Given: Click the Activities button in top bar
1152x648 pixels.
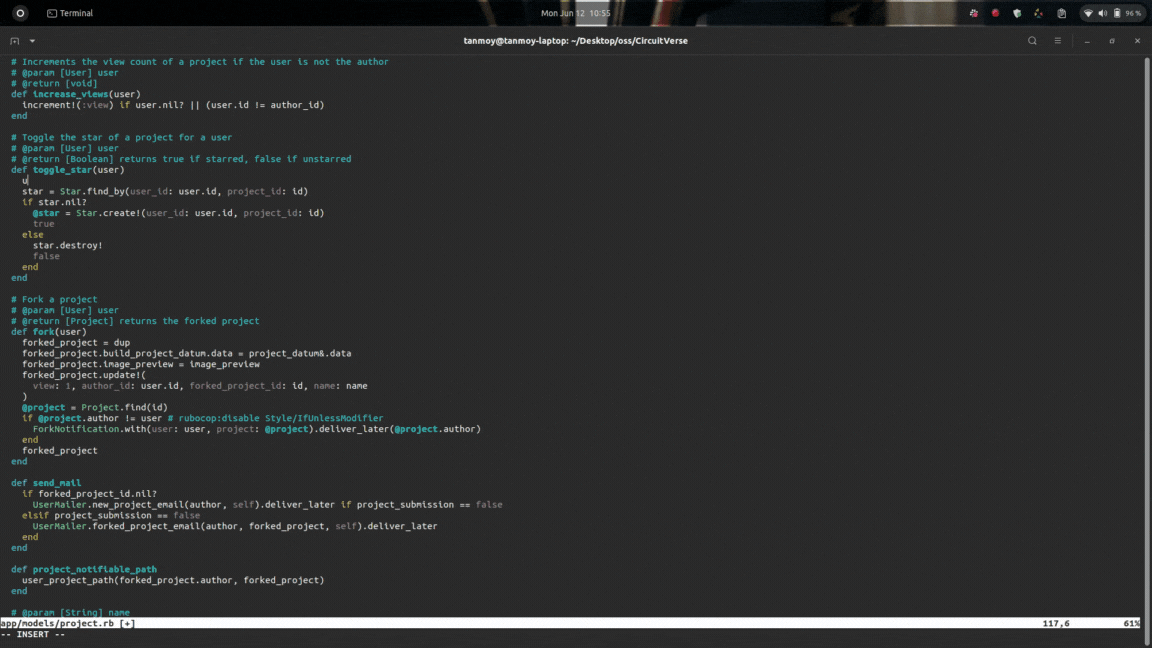Looking at the screenshot, I should (20, 13).
